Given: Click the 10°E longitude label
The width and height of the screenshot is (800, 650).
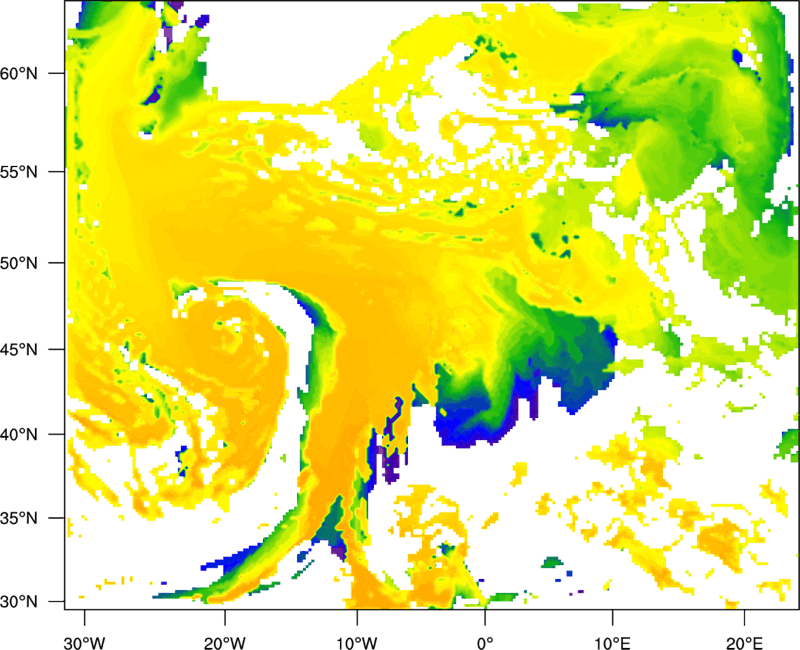Looking at the screenshot, I should pos(612,643).
